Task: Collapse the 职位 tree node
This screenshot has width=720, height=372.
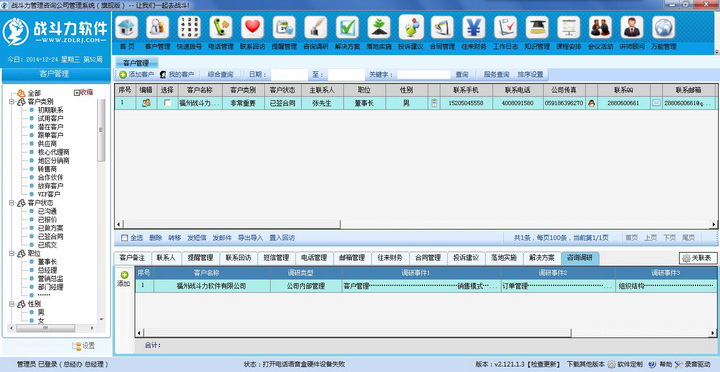Action: (11, 253)
